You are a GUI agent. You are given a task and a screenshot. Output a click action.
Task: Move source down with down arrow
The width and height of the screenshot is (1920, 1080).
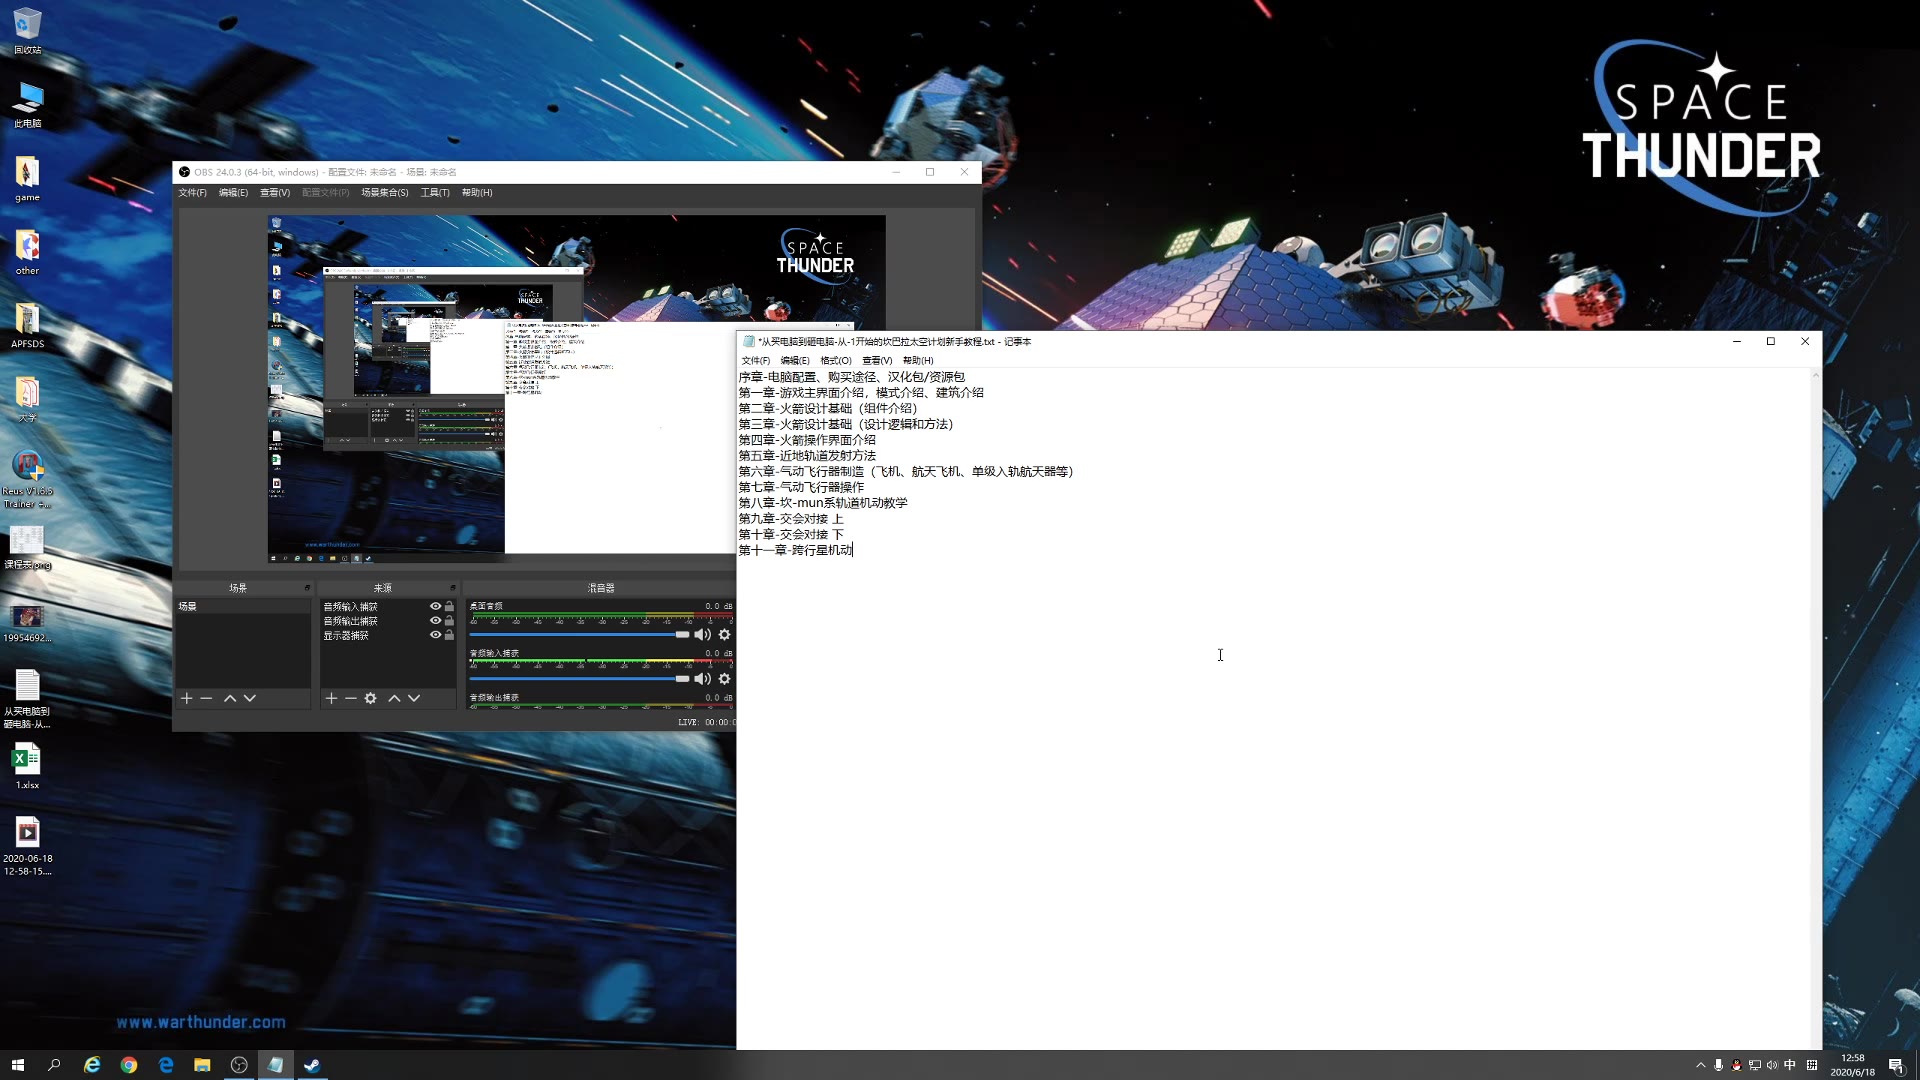[414, 698]
